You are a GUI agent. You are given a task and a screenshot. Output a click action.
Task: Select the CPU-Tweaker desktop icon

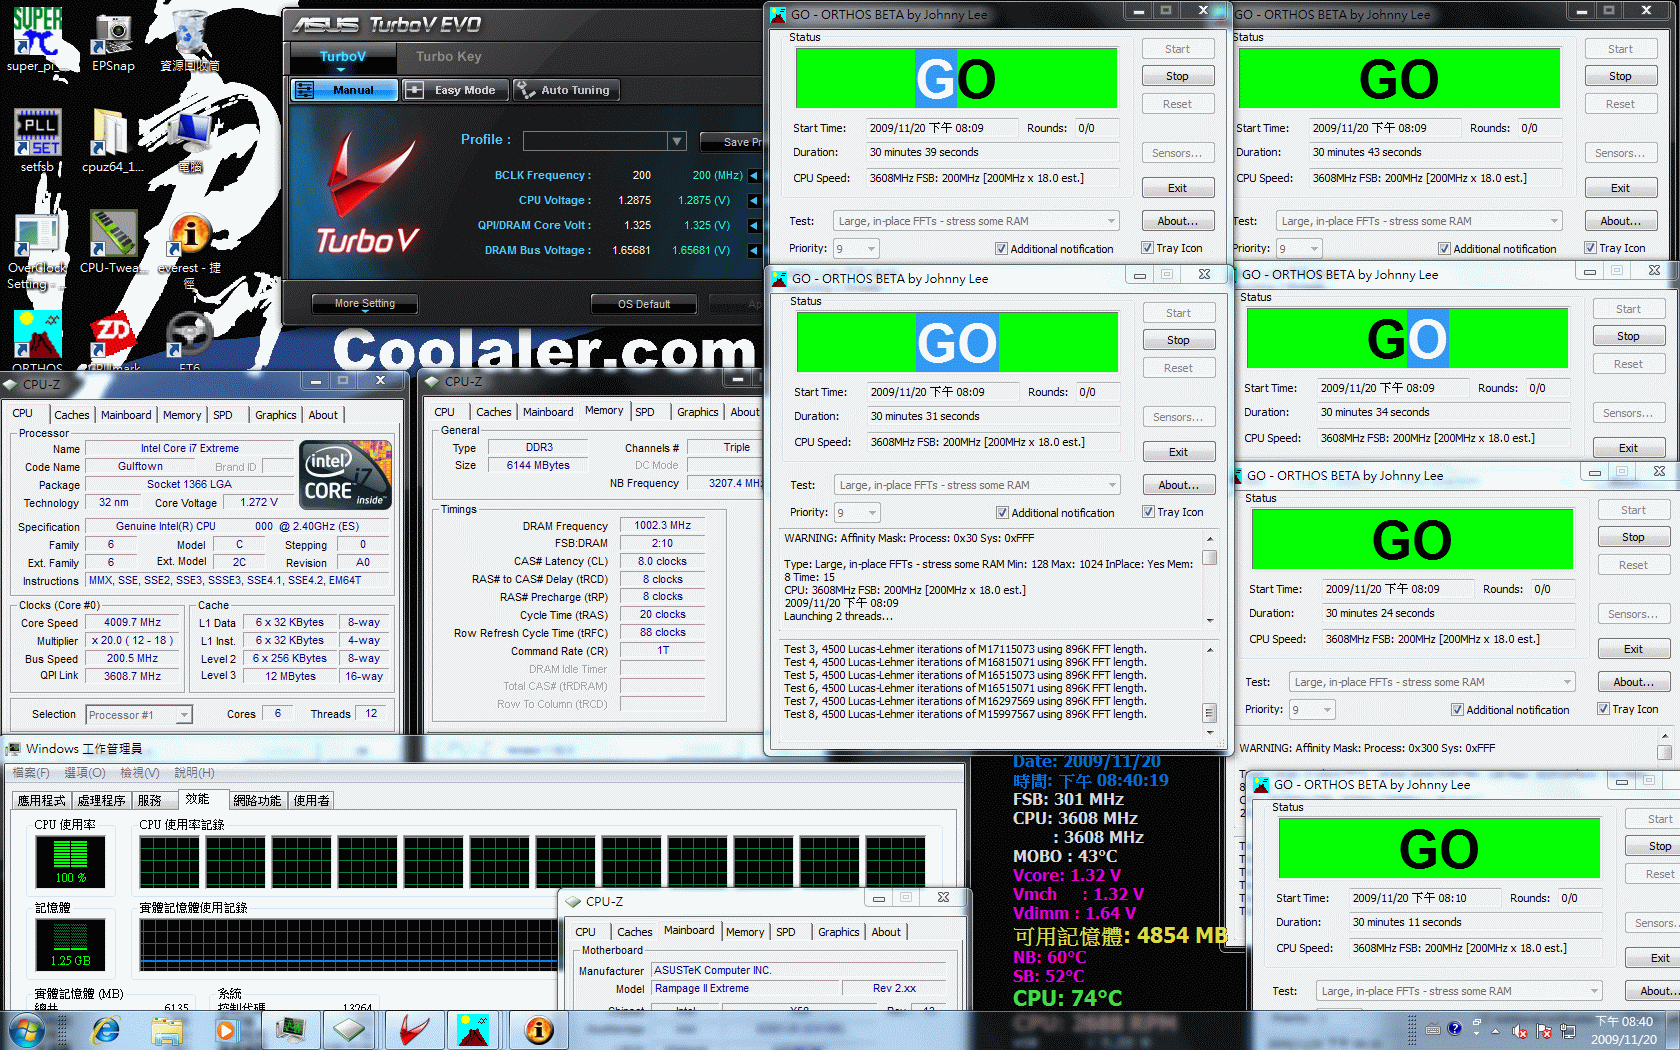pos(113,242)
